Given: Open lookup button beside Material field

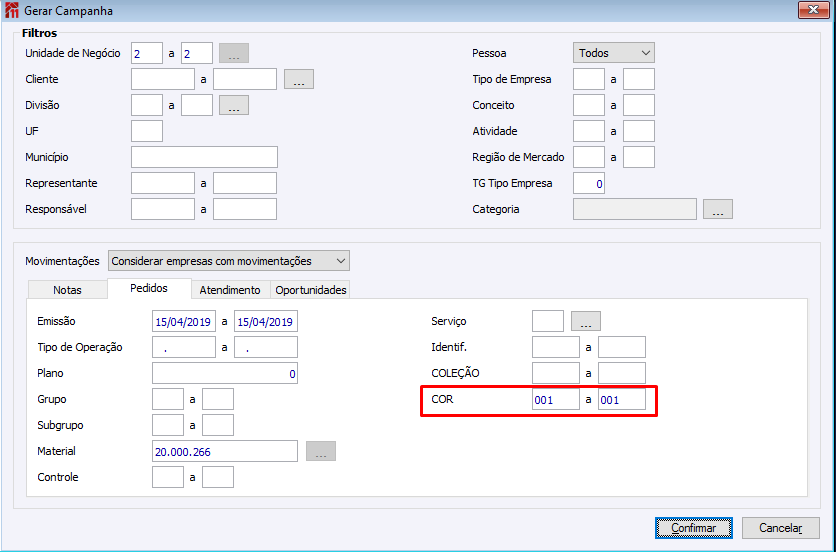Looking at the screenshot, I should tap(321, 451).
